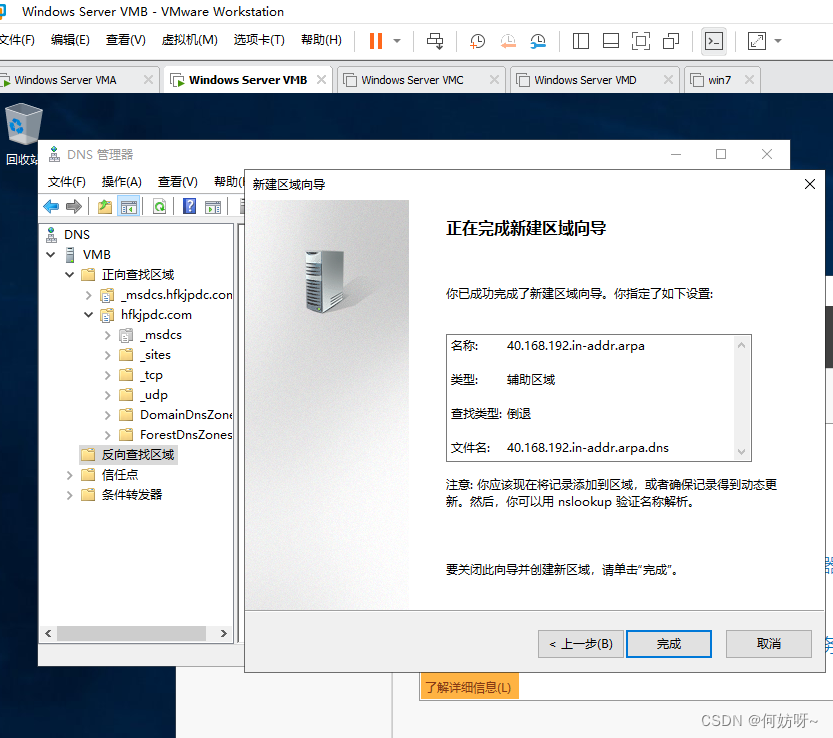Open the 操作(A) menu in DNS Manager

[x=121, y=182]
